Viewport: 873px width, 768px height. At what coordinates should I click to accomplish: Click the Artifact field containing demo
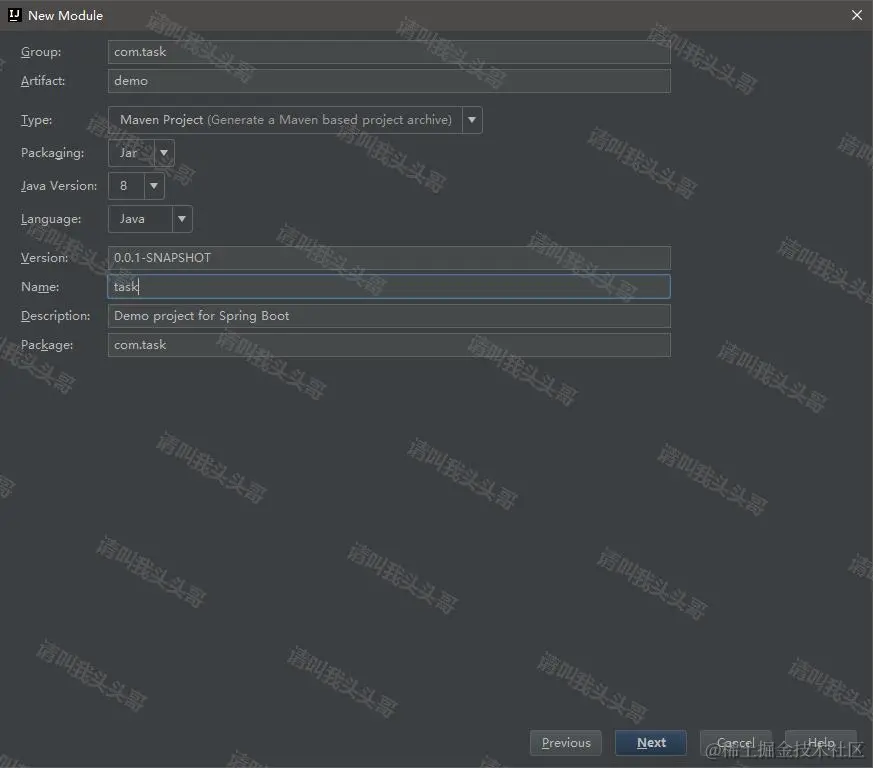tap(389, 81)
